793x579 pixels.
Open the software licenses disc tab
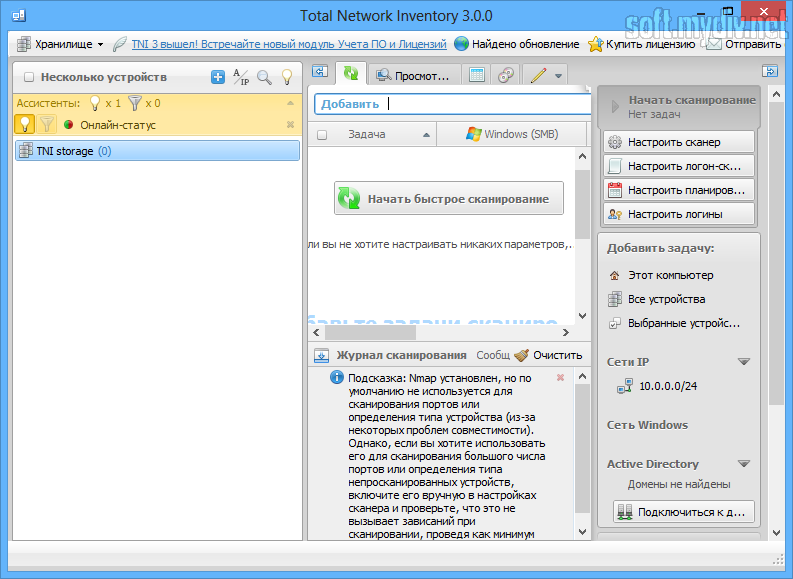pos(506,75)
